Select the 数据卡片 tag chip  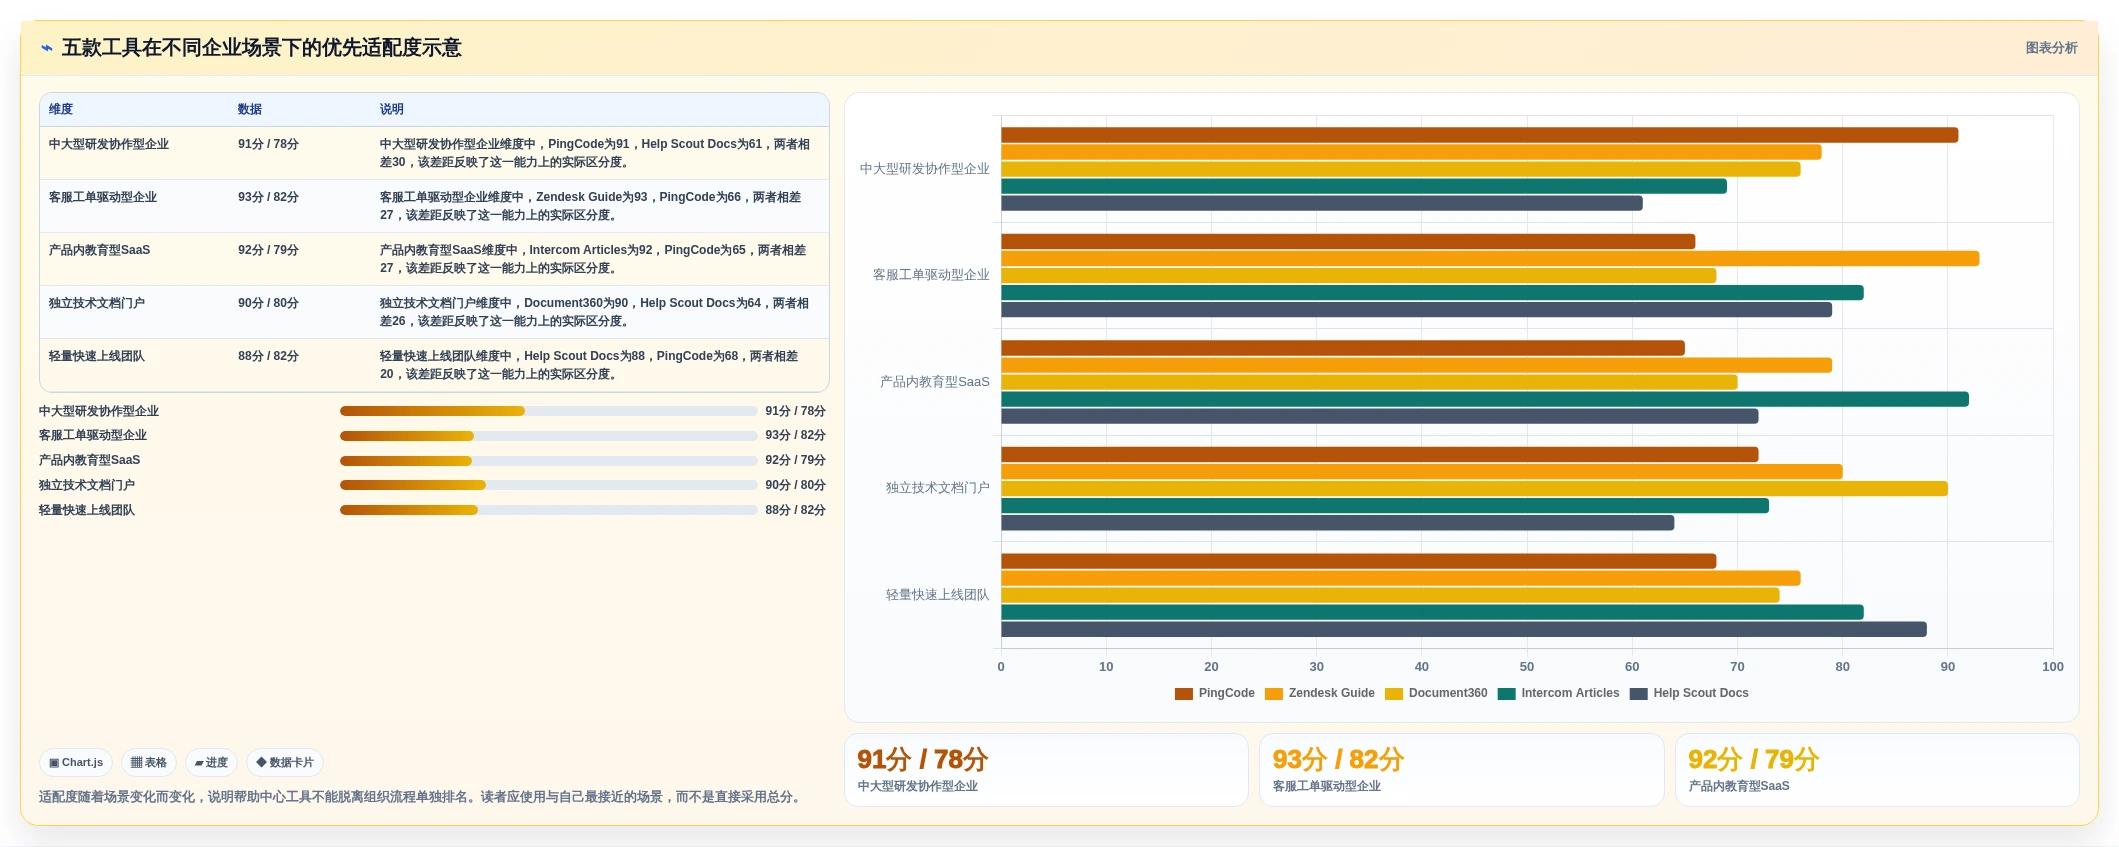(285, 762)
